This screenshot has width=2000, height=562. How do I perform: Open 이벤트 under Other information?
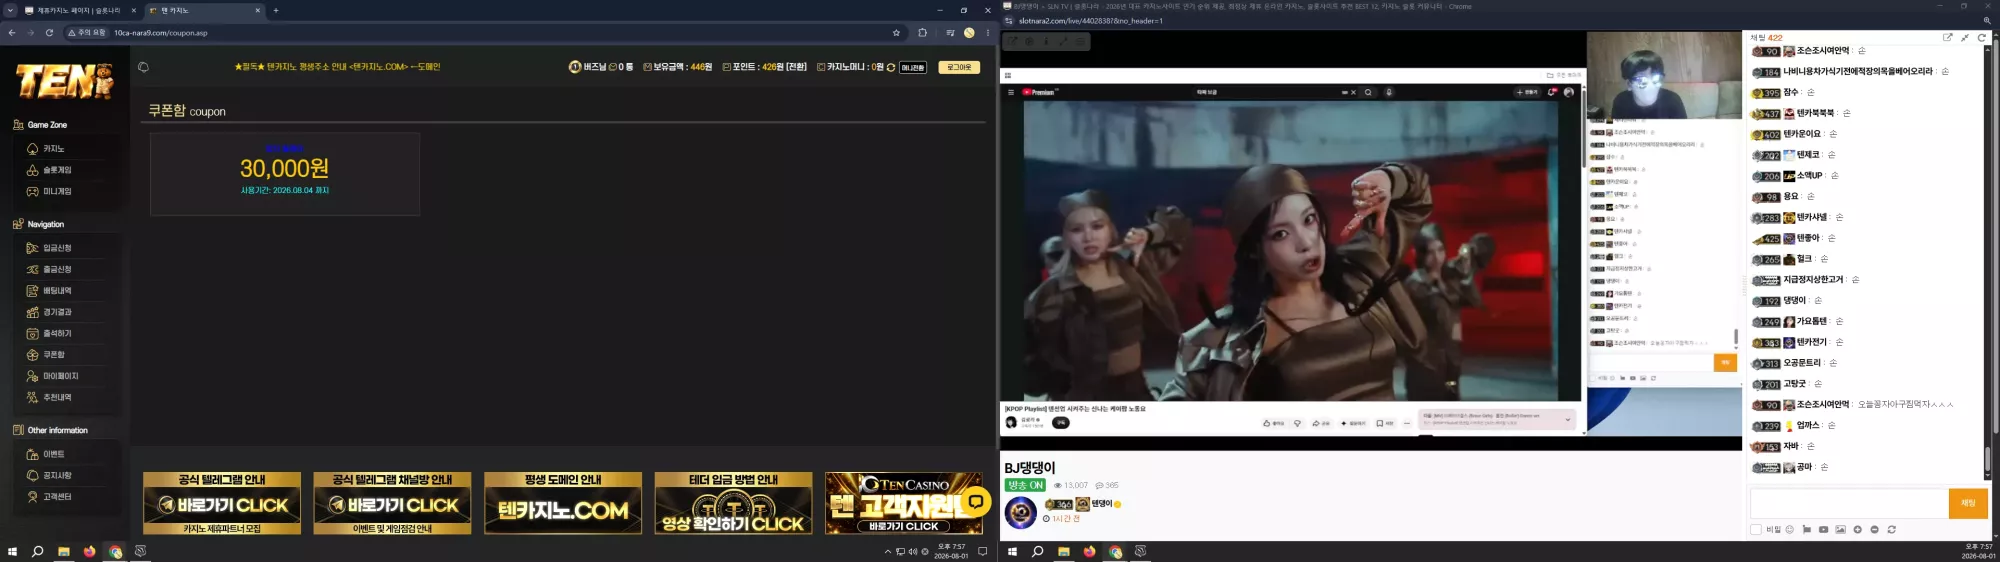(x=54, y=454)
